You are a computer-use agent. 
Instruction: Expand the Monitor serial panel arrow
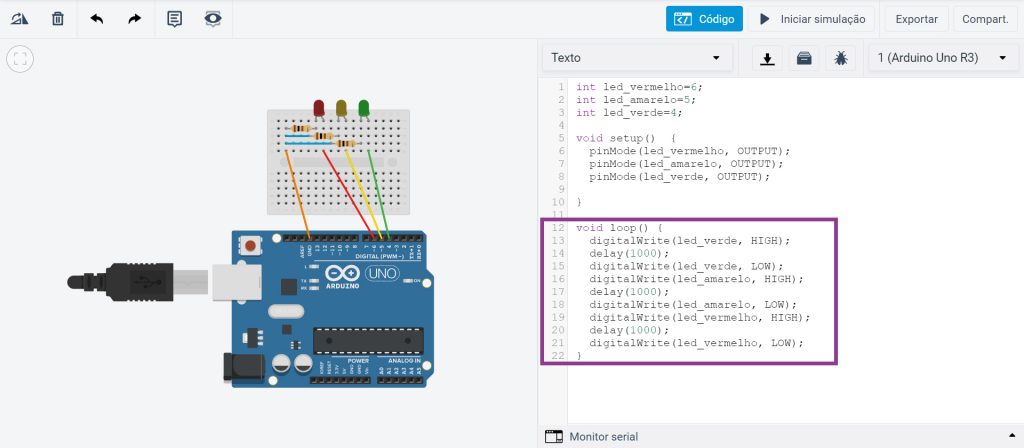[1012, 436]
